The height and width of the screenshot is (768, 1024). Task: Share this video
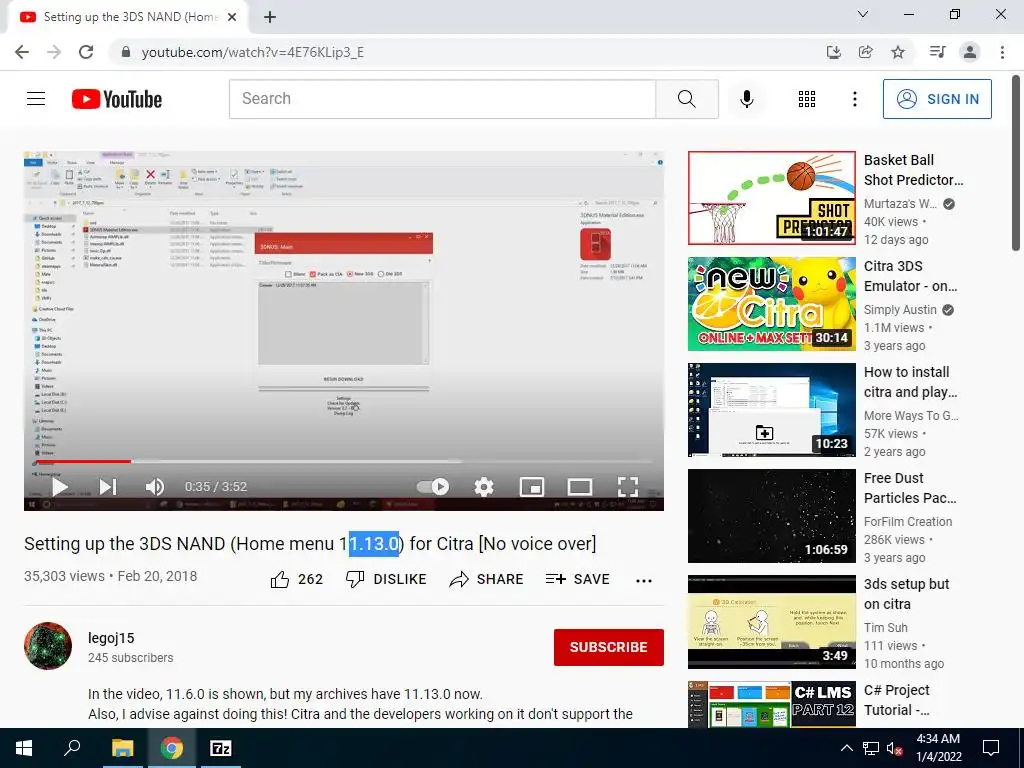tap(487, 579)
